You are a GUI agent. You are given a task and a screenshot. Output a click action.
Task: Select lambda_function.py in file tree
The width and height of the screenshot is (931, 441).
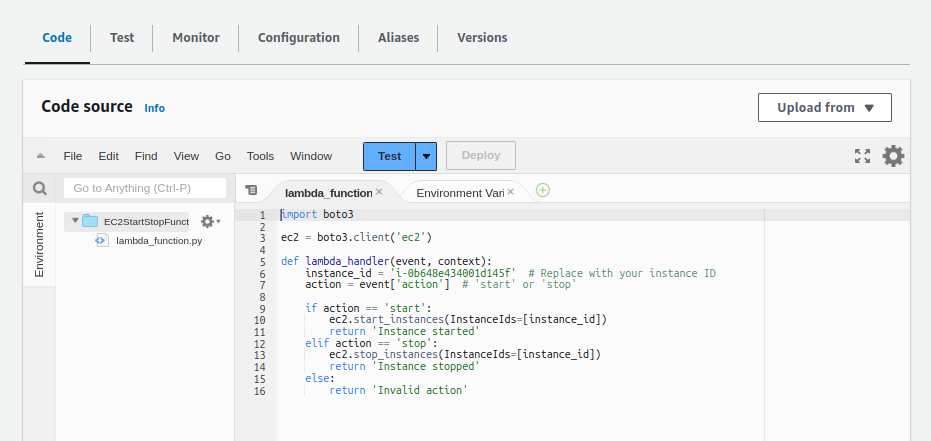(158, 241)
